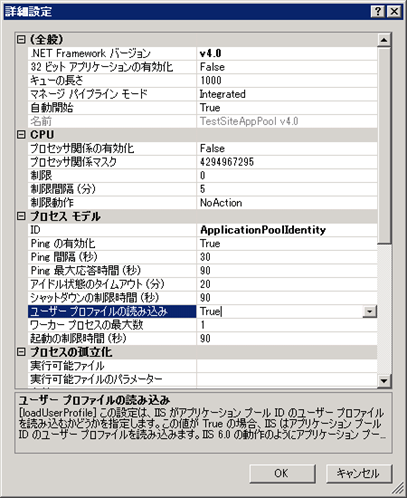Click the OK button

(x=282, y=473)
